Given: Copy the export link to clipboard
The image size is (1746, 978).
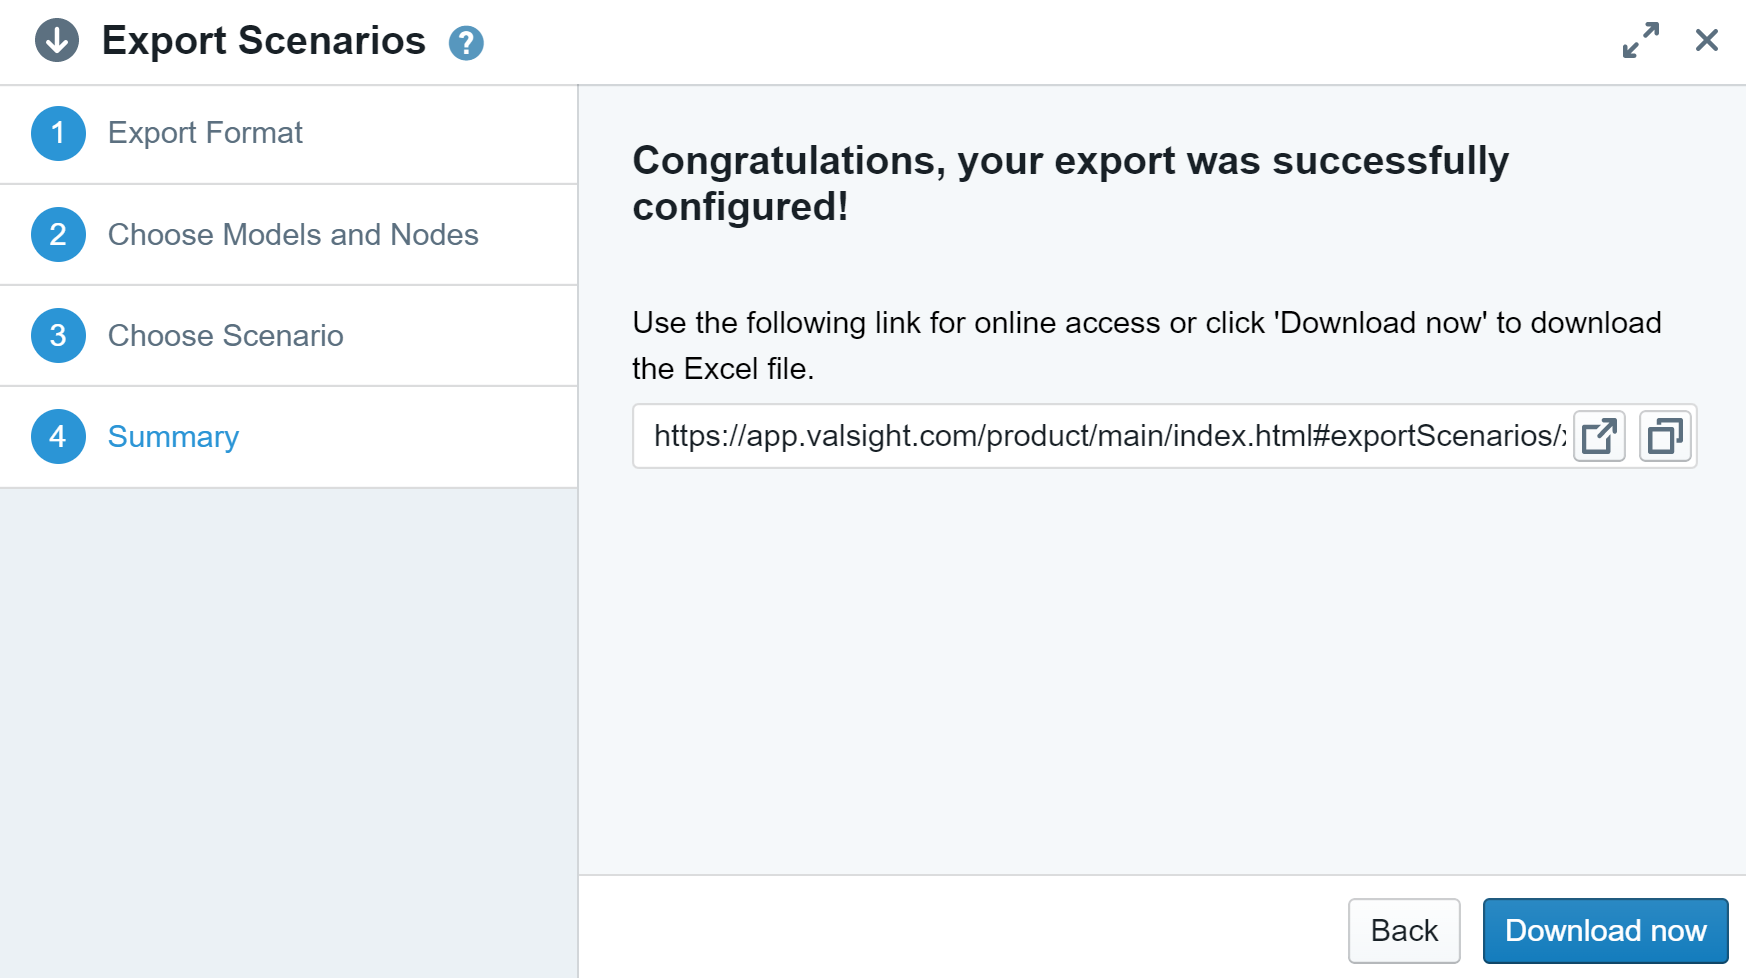Looking at the screenshot, I should click(1665, 437).
